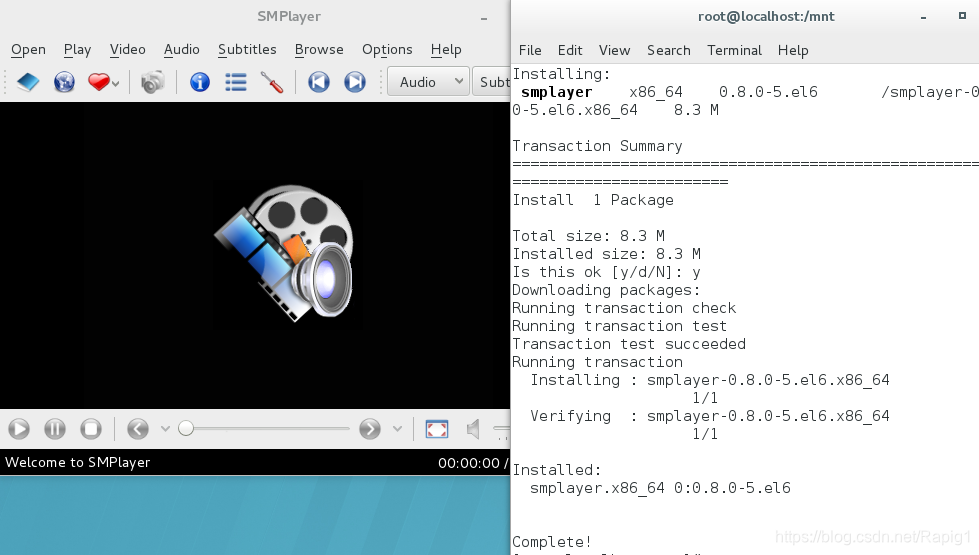Viewport: 979px width, 555px height.
Task: Open the Subtitle toolbar dropdown
Action: (x=491, y=82)
